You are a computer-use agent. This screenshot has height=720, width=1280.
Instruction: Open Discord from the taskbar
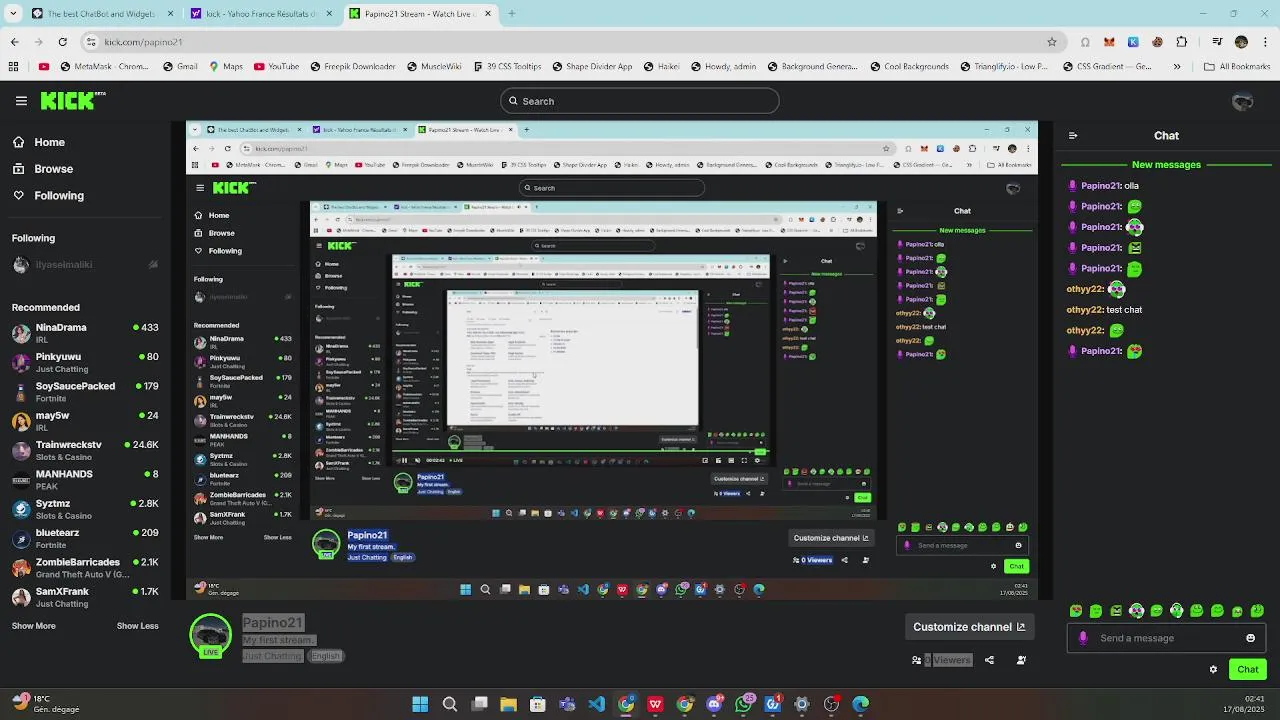coord(714,704)
